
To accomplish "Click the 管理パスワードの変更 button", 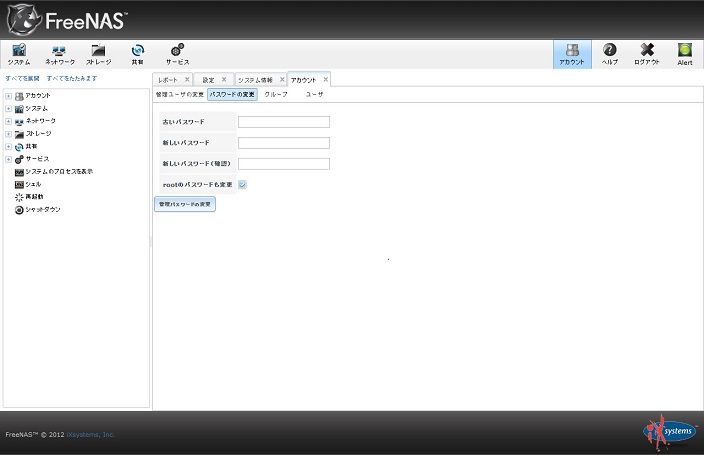I will pyautogui.click(x=185, y=204).
